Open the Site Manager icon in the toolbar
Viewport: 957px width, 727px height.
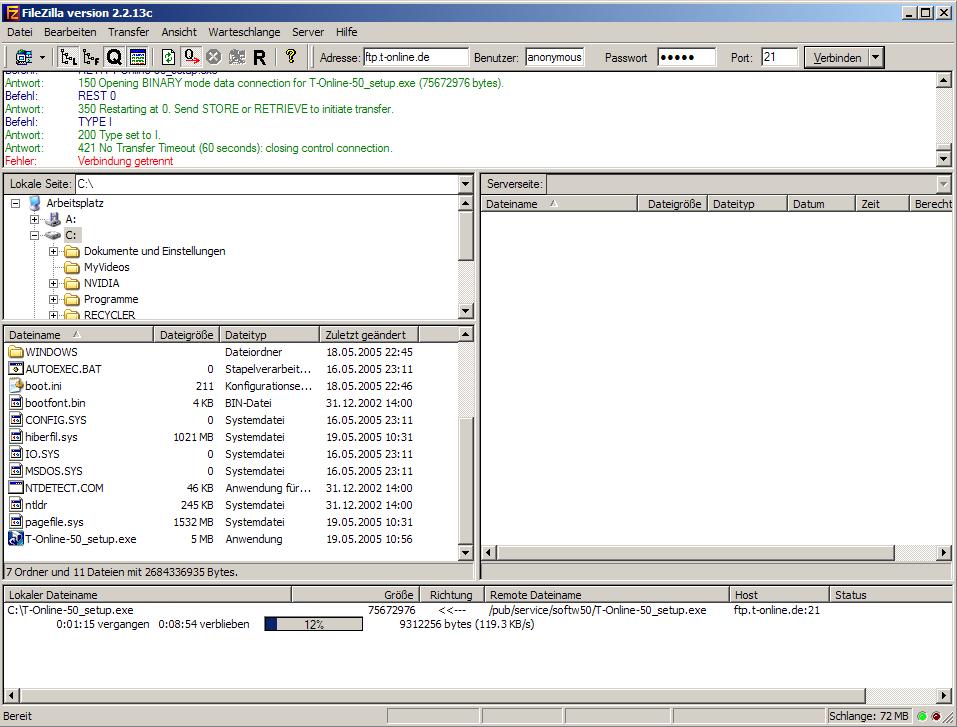coord(24,57)
